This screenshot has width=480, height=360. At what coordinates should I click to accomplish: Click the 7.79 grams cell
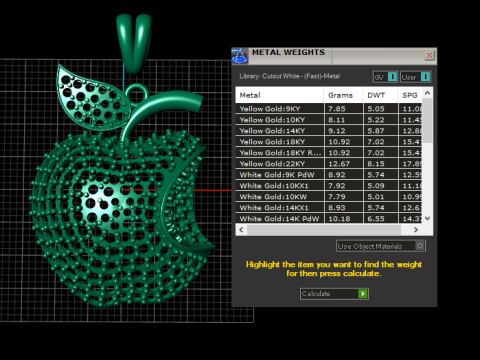tap(344, 197)
